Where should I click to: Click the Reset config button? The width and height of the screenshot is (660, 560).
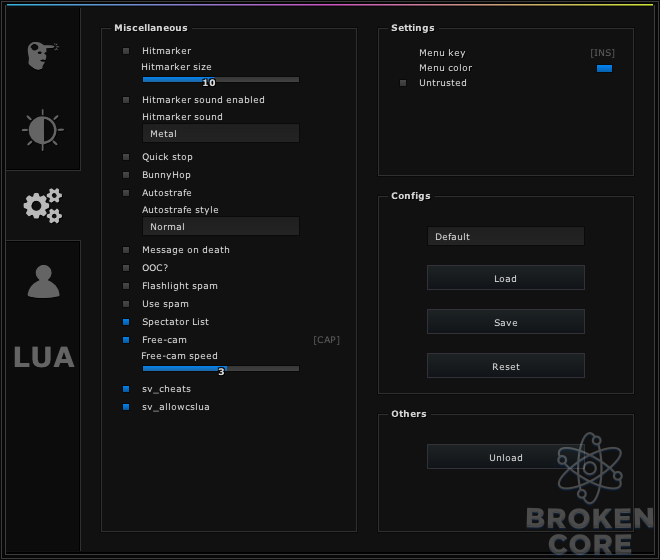tap(506, 366)
